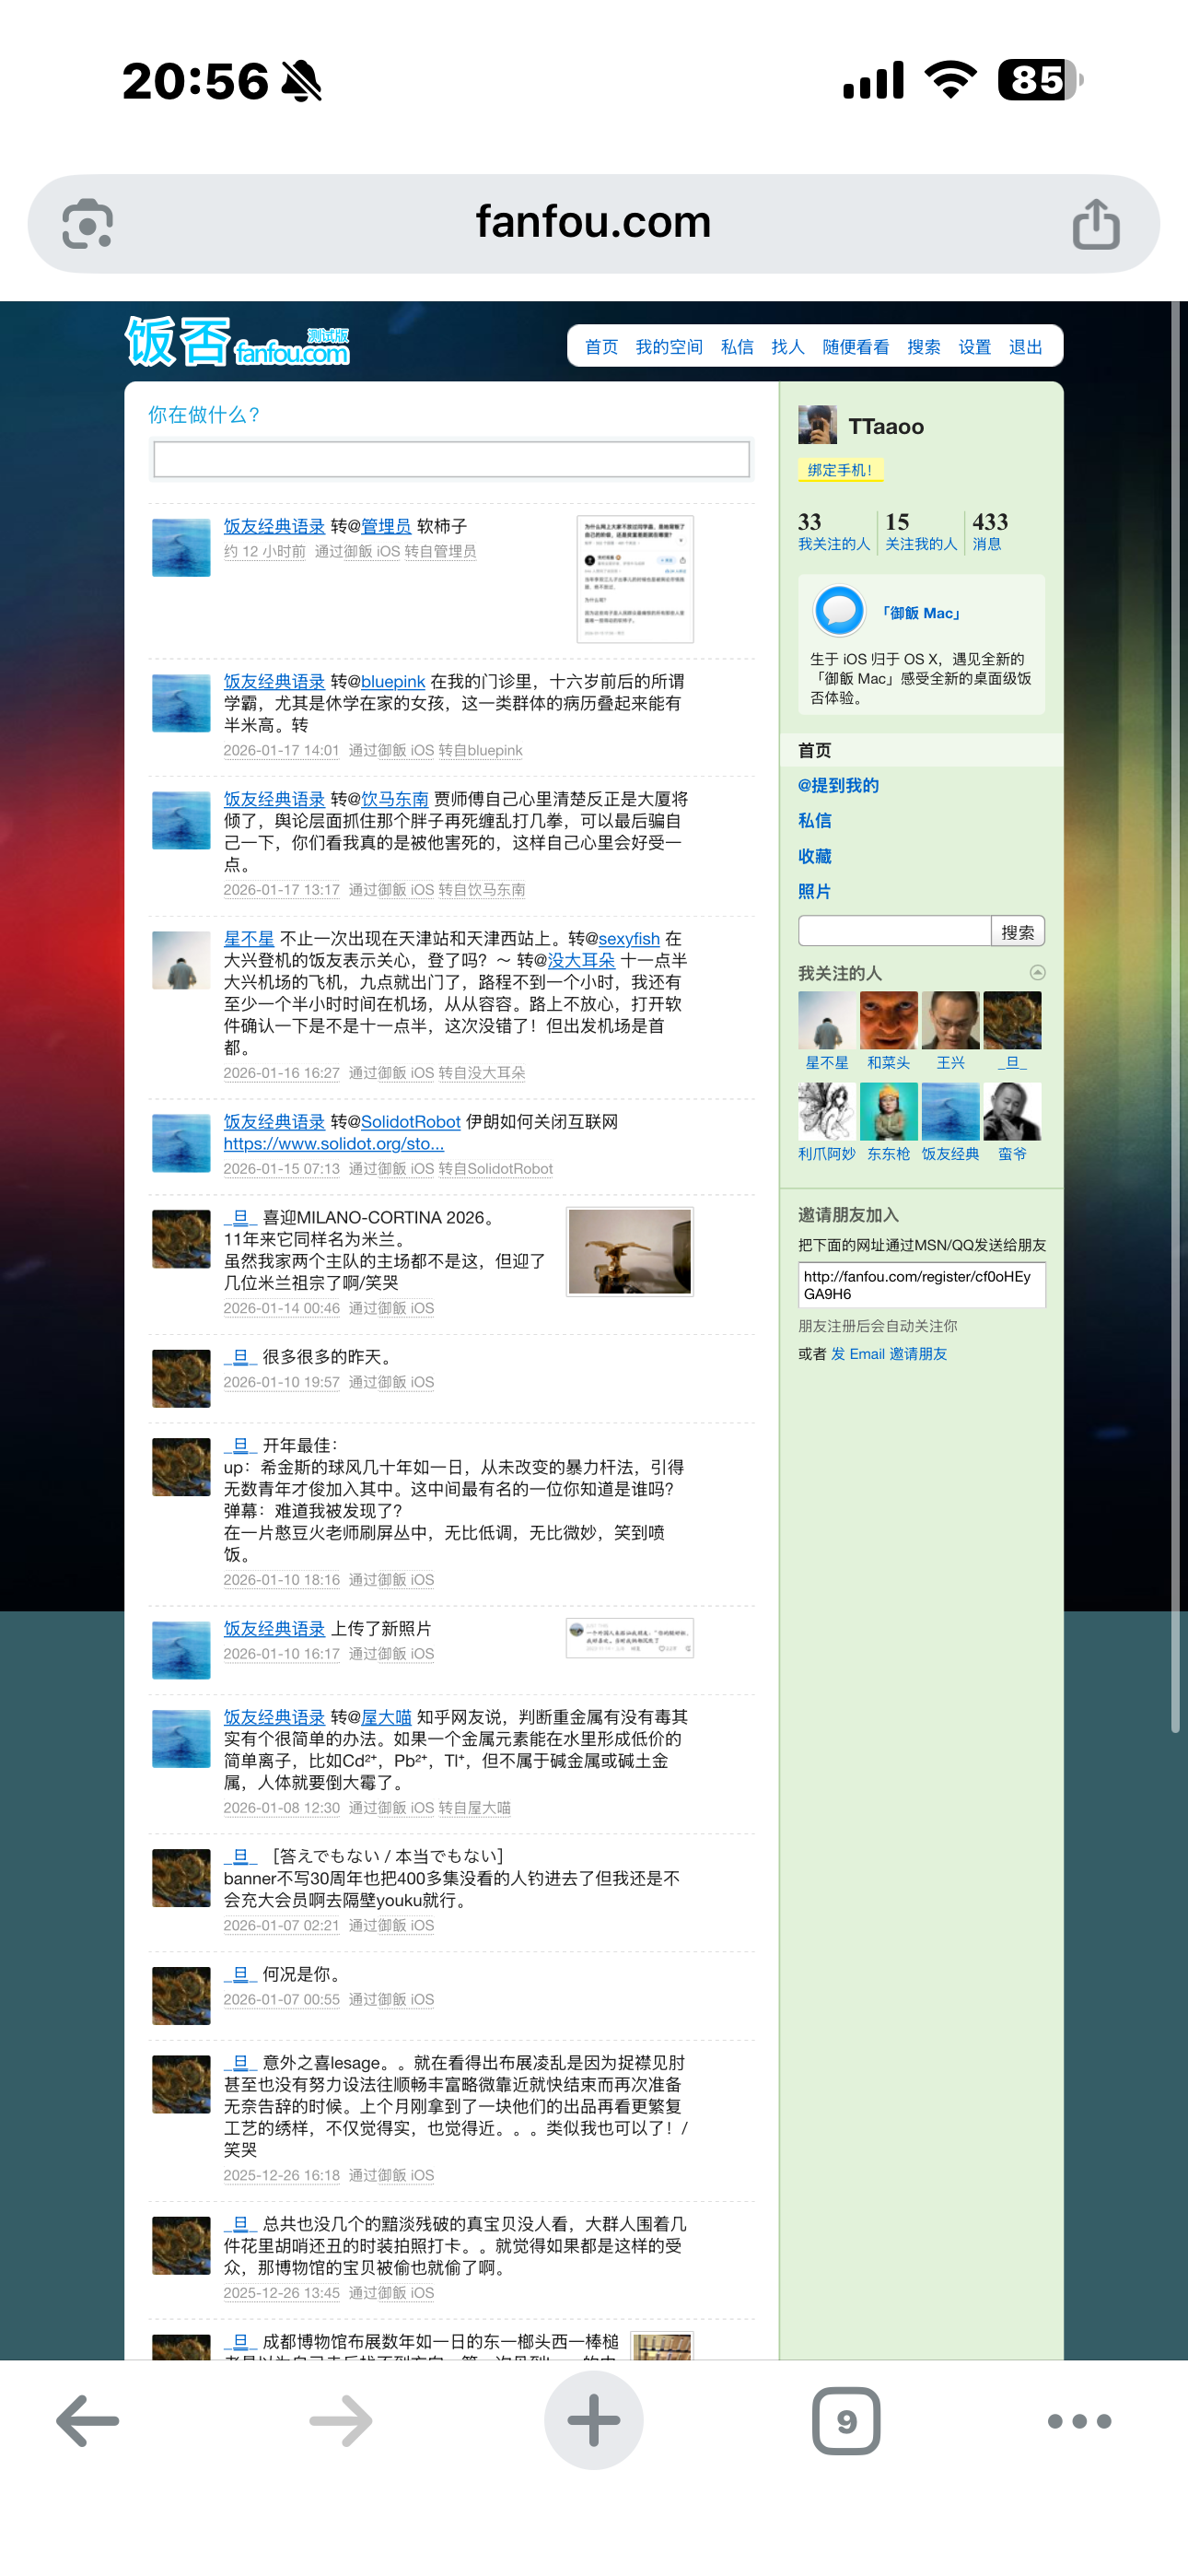Click 退出 to log out
Viewport: 1188px width, 2576px height.
point(1025,347)
